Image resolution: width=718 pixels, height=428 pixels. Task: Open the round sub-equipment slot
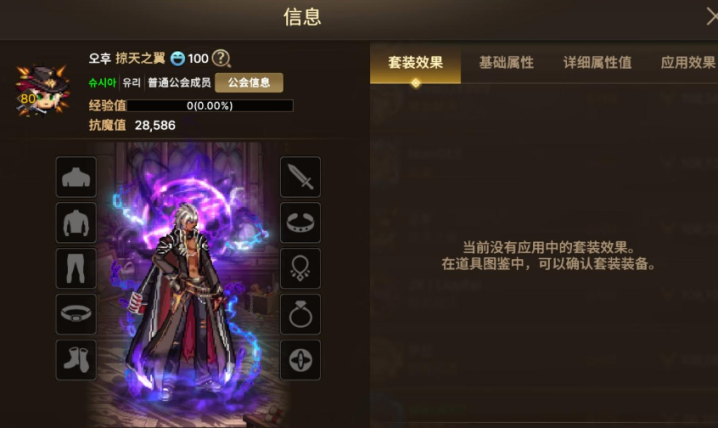(x=300, y=360)
